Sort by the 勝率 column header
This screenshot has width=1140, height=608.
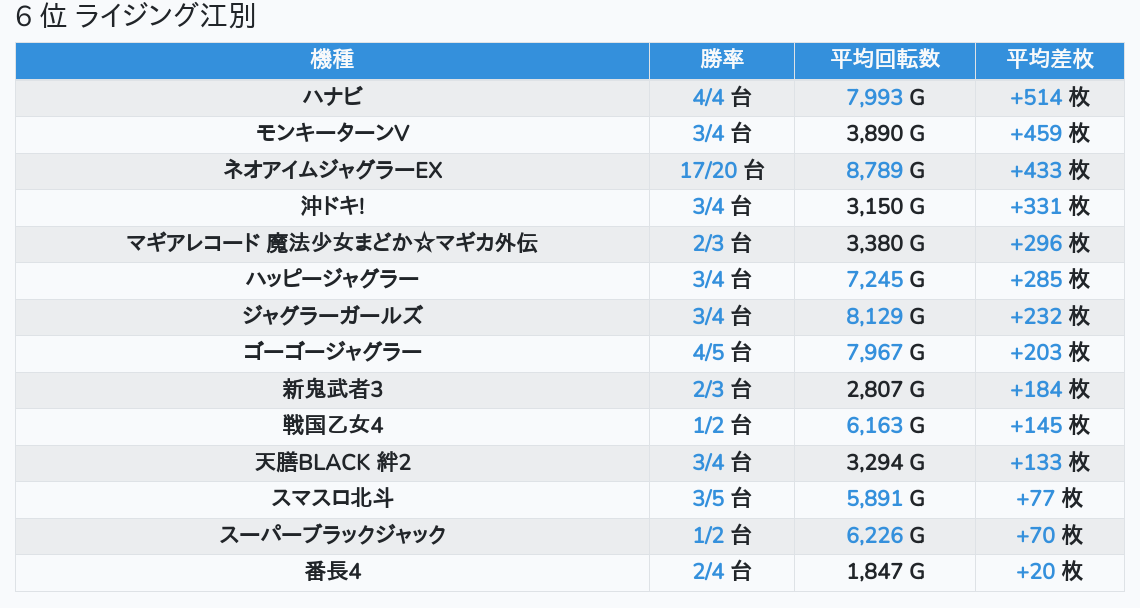[x=722, y=60]
